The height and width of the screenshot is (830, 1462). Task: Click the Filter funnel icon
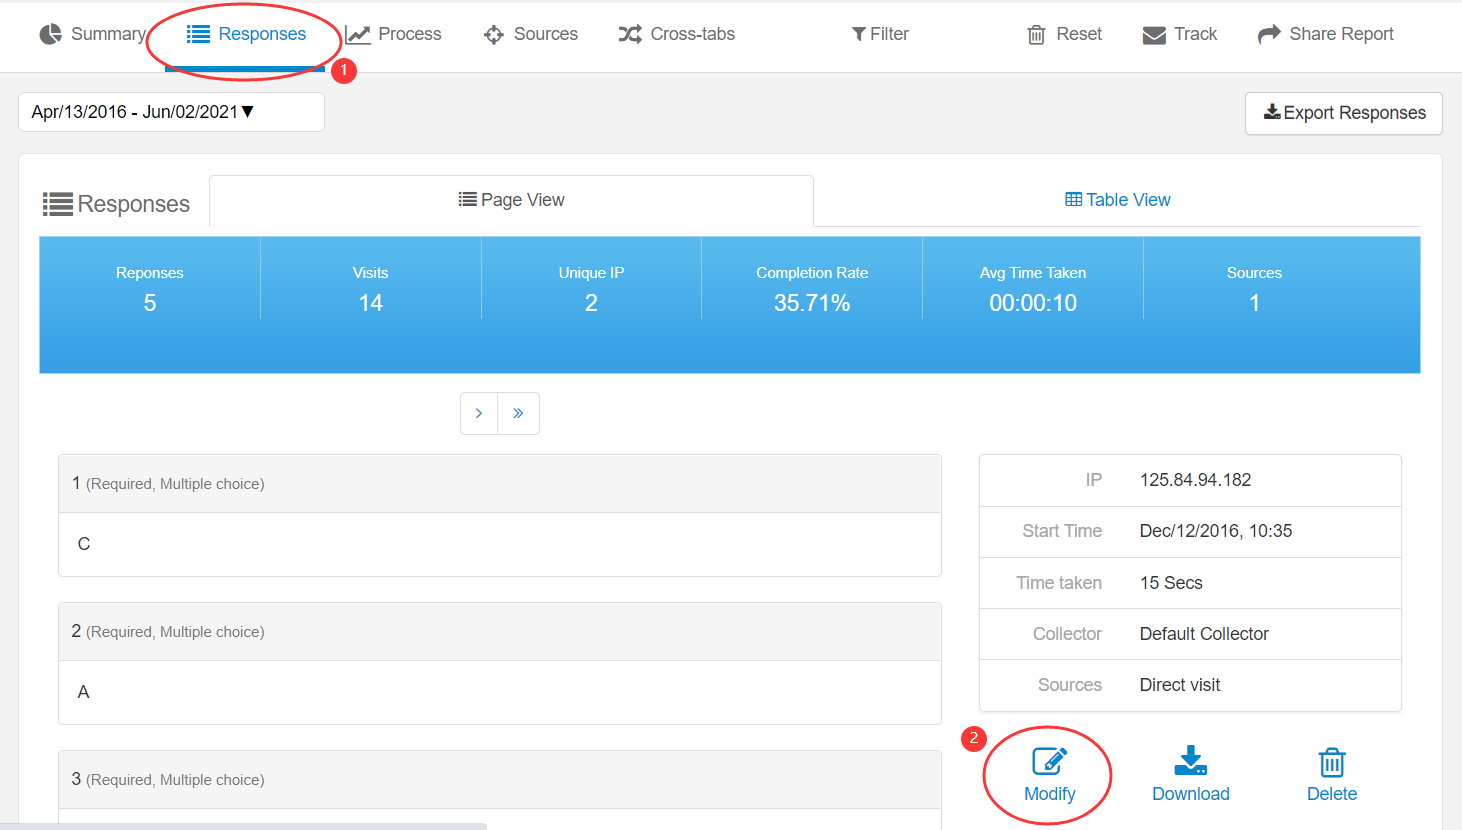858,34
